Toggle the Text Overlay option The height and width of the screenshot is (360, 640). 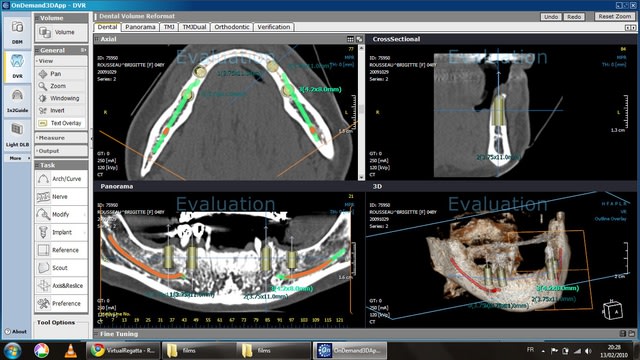[x=61, y=123]
